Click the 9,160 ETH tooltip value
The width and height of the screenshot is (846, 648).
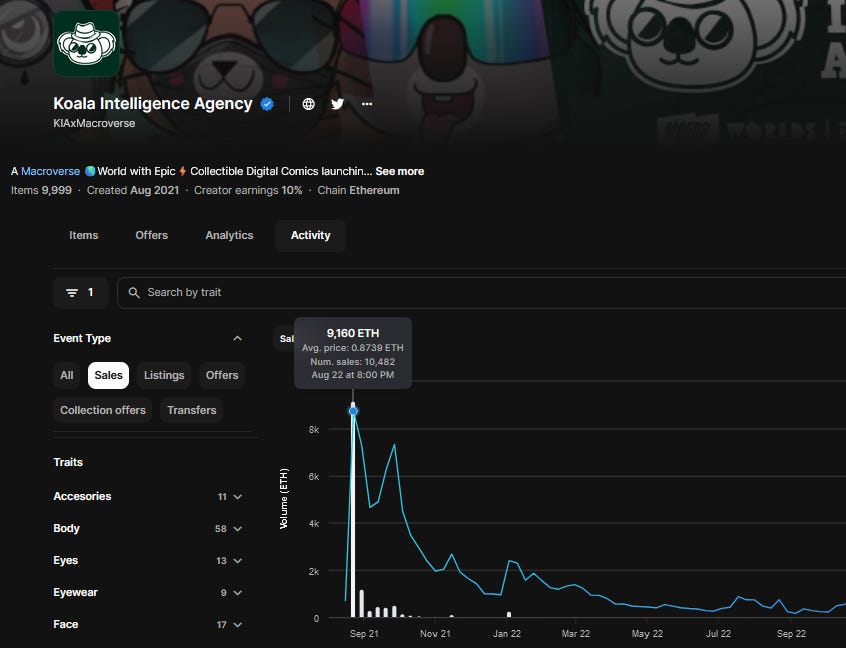[353, 333]
